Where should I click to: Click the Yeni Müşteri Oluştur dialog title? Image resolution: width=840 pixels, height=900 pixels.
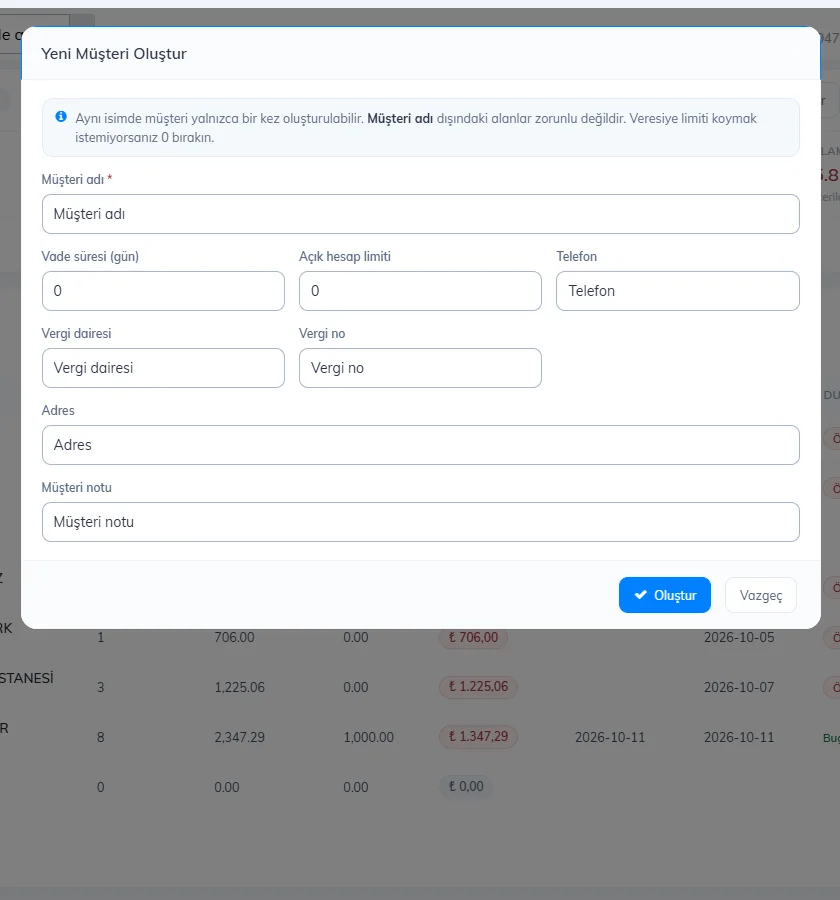114,53
